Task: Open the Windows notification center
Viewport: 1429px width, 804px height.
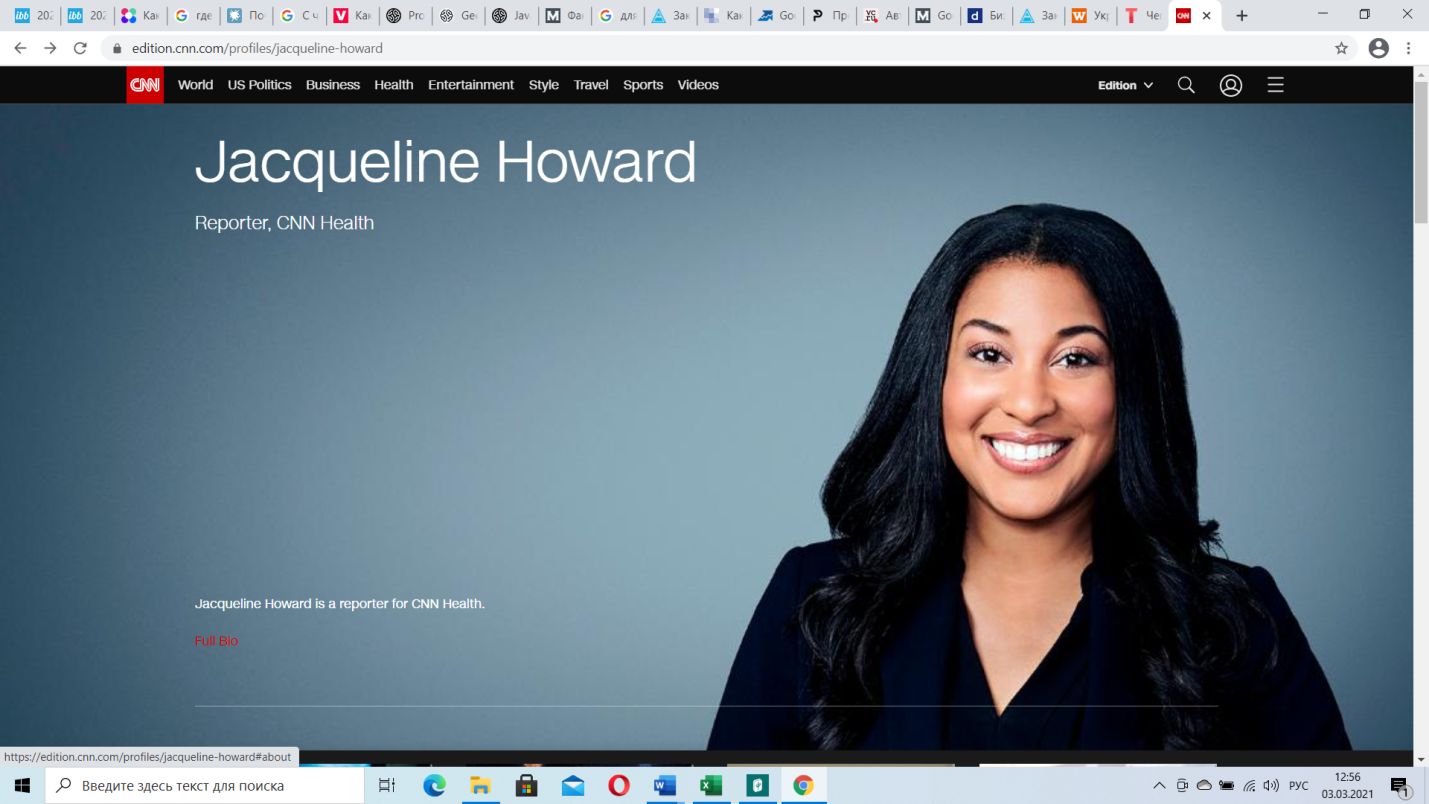Action: 1400,787
